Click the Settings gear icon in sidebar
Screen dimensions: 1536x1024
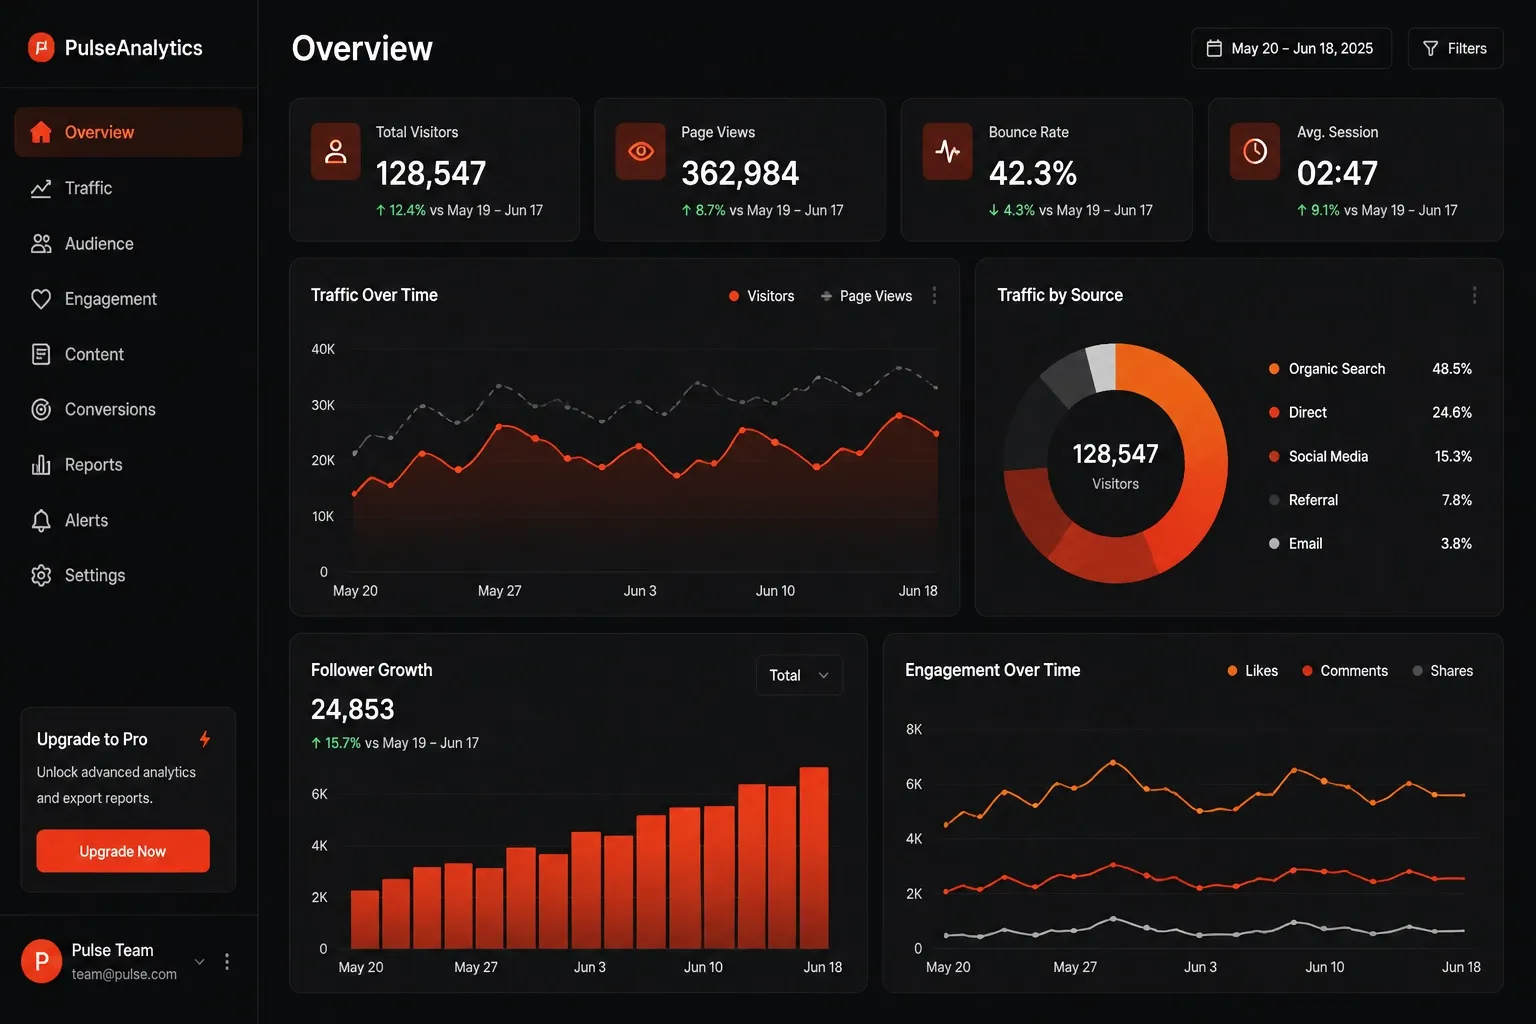(41, 575)
